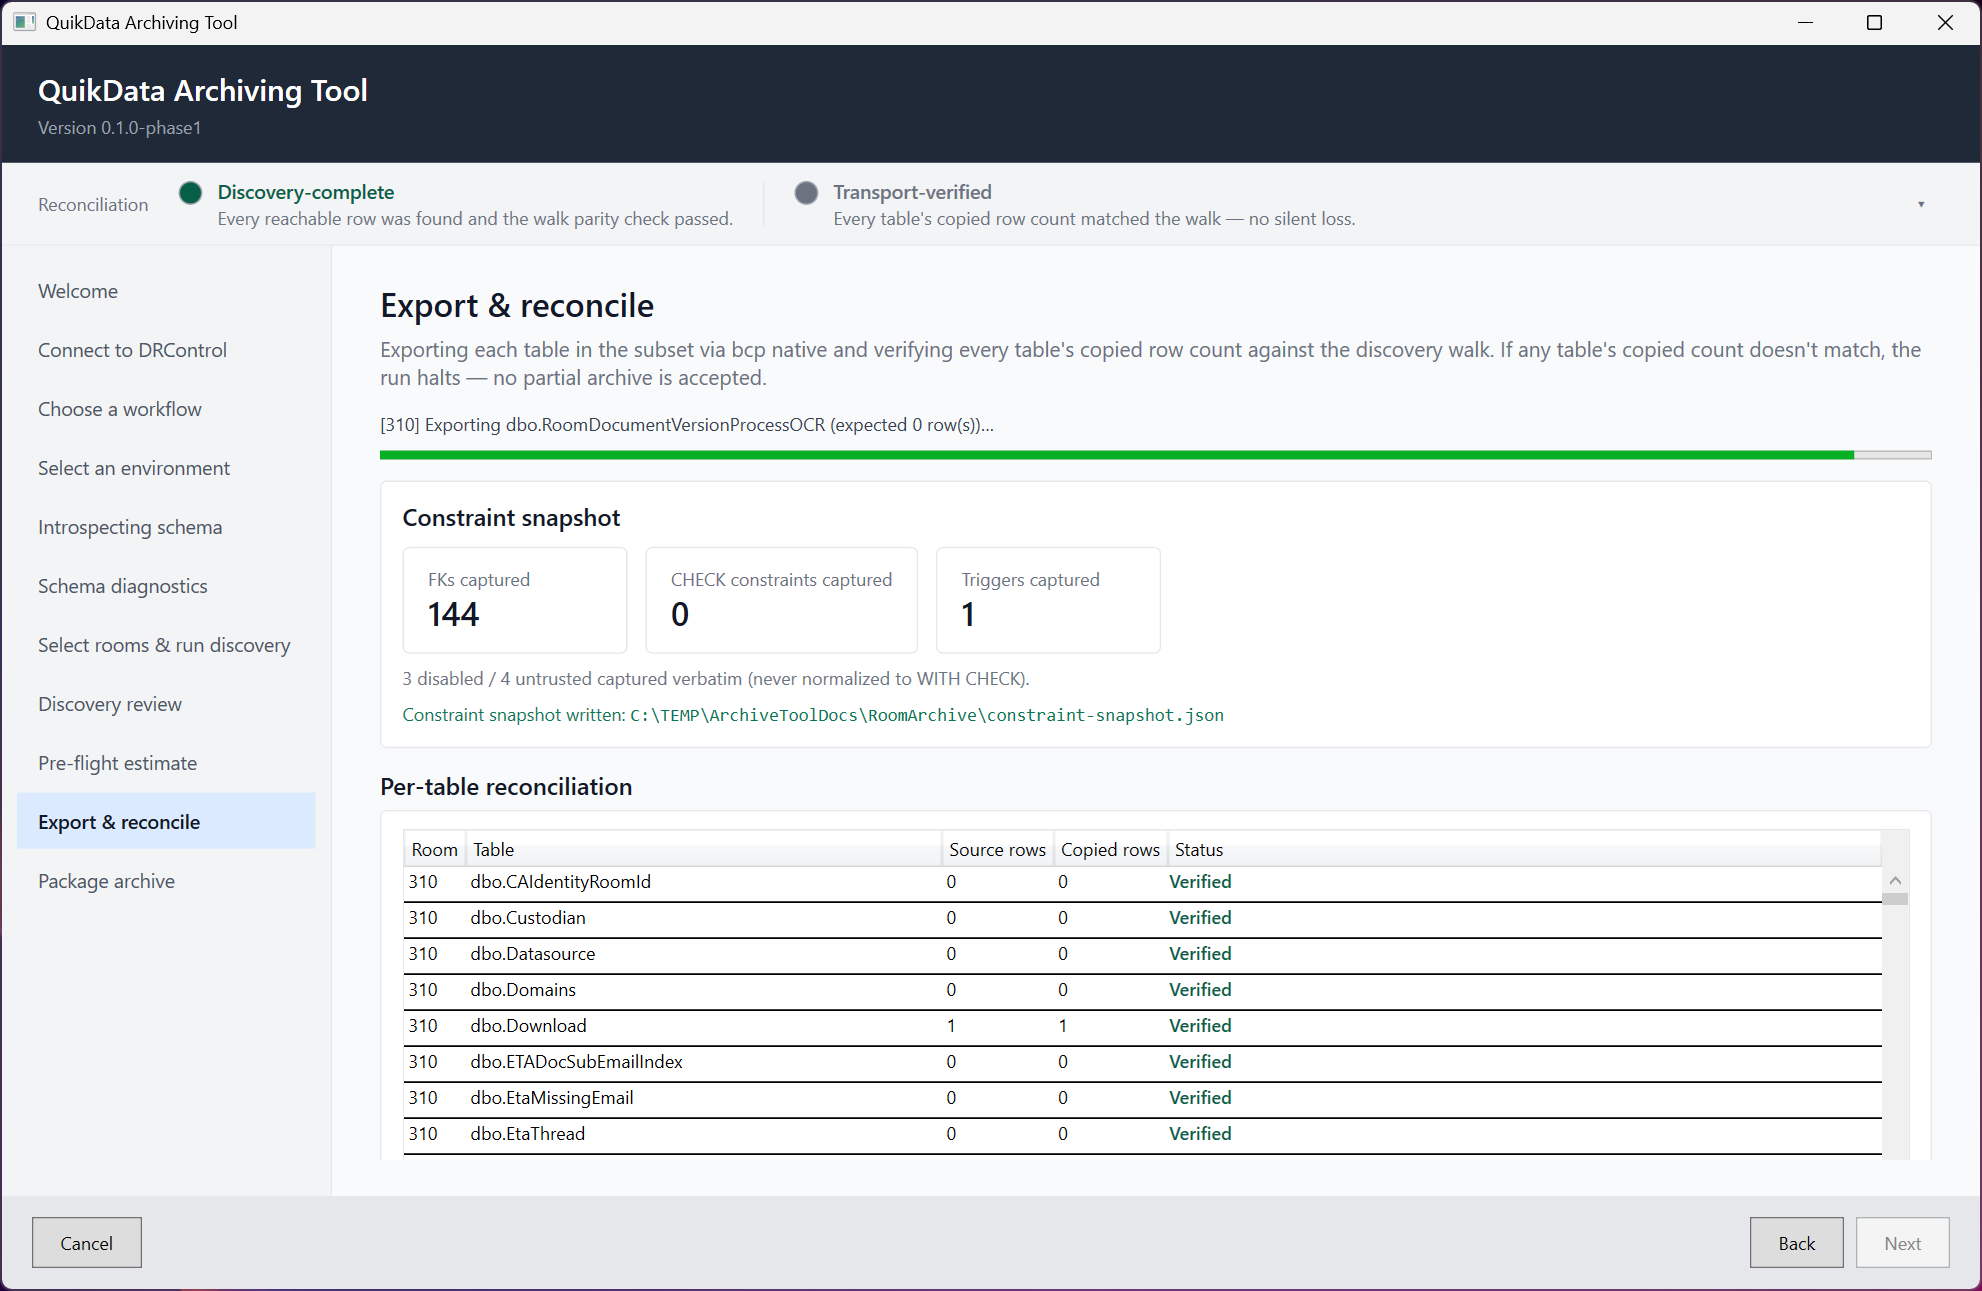Click the gray Transport-verified status dot

click(806, 192)
